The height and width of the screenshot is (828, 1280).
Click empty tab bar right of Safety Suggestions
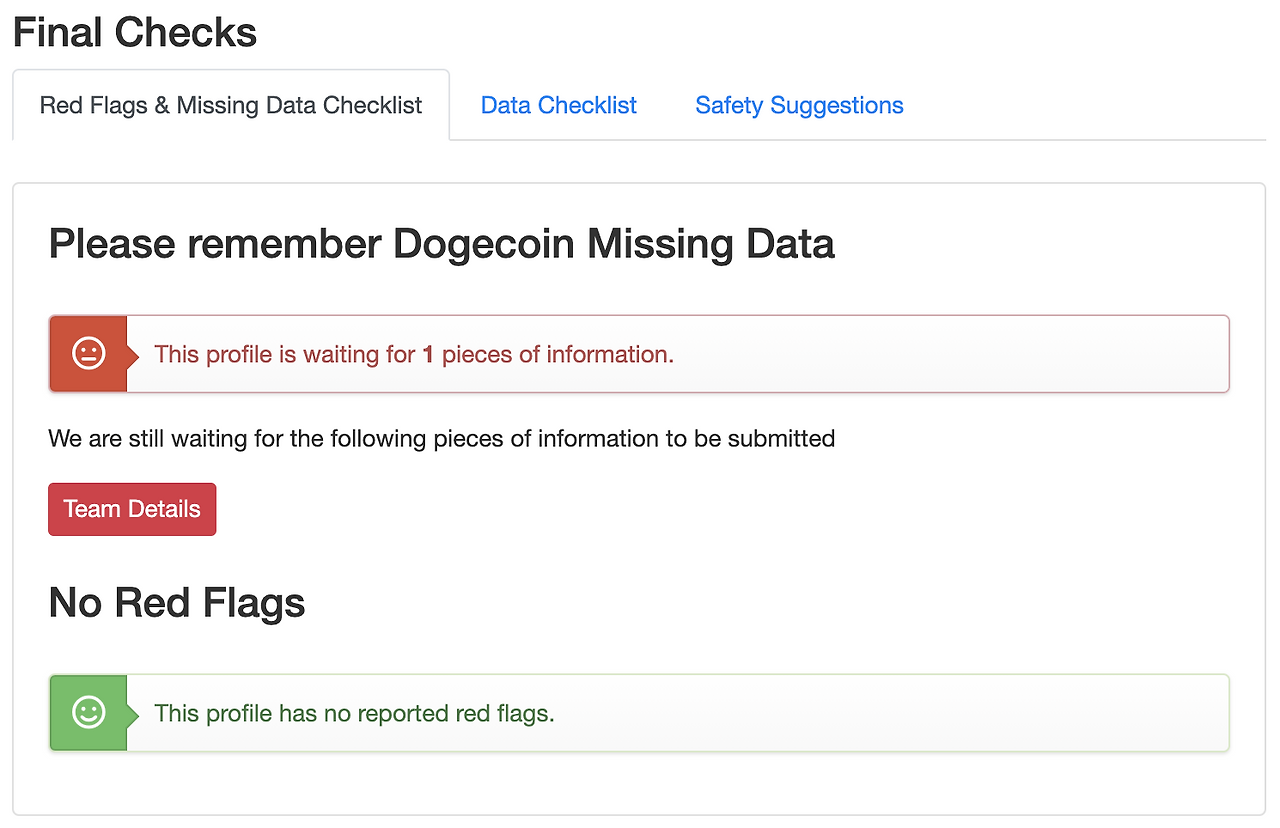click(1080, 106)
